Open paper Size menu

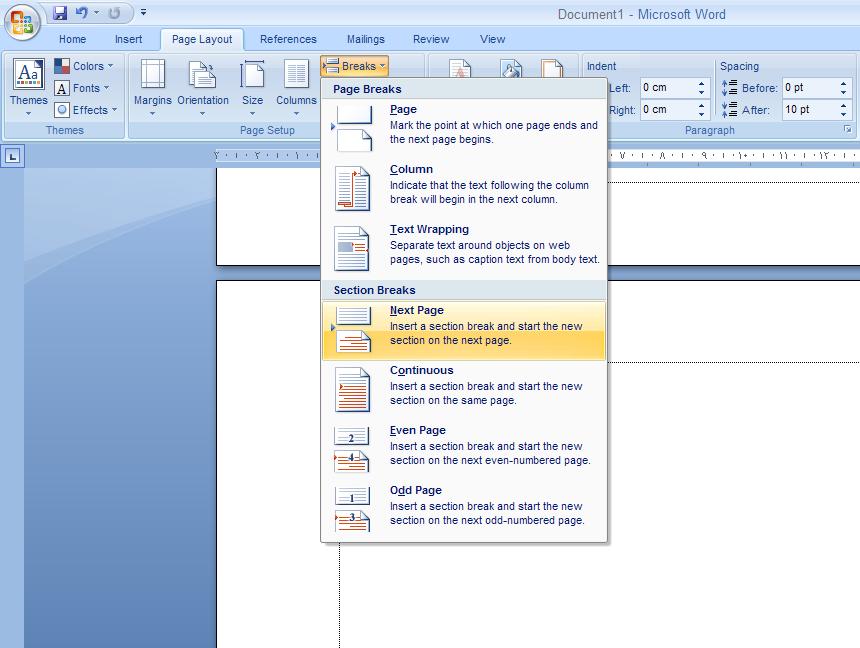tap(252, 87)
